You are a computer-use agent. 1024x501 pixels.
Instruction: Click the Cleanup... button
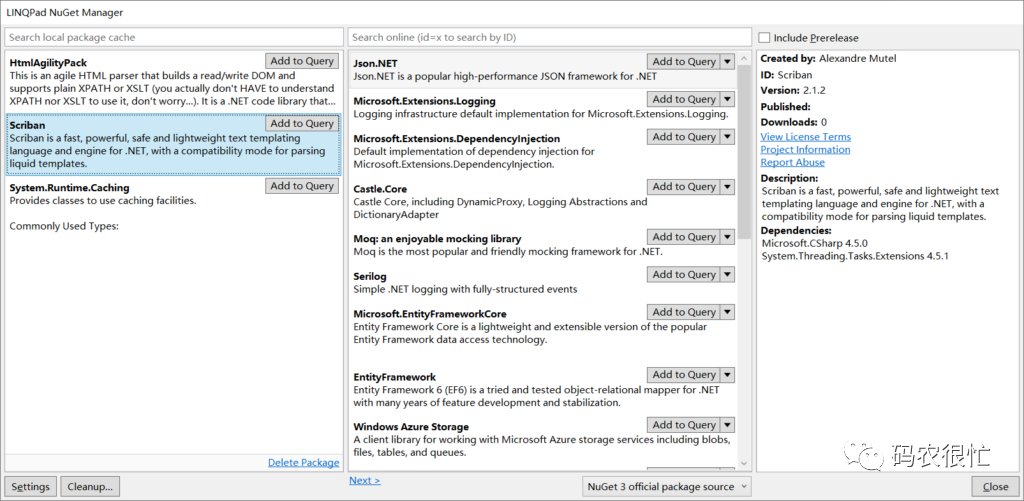(x=90, y=487)
